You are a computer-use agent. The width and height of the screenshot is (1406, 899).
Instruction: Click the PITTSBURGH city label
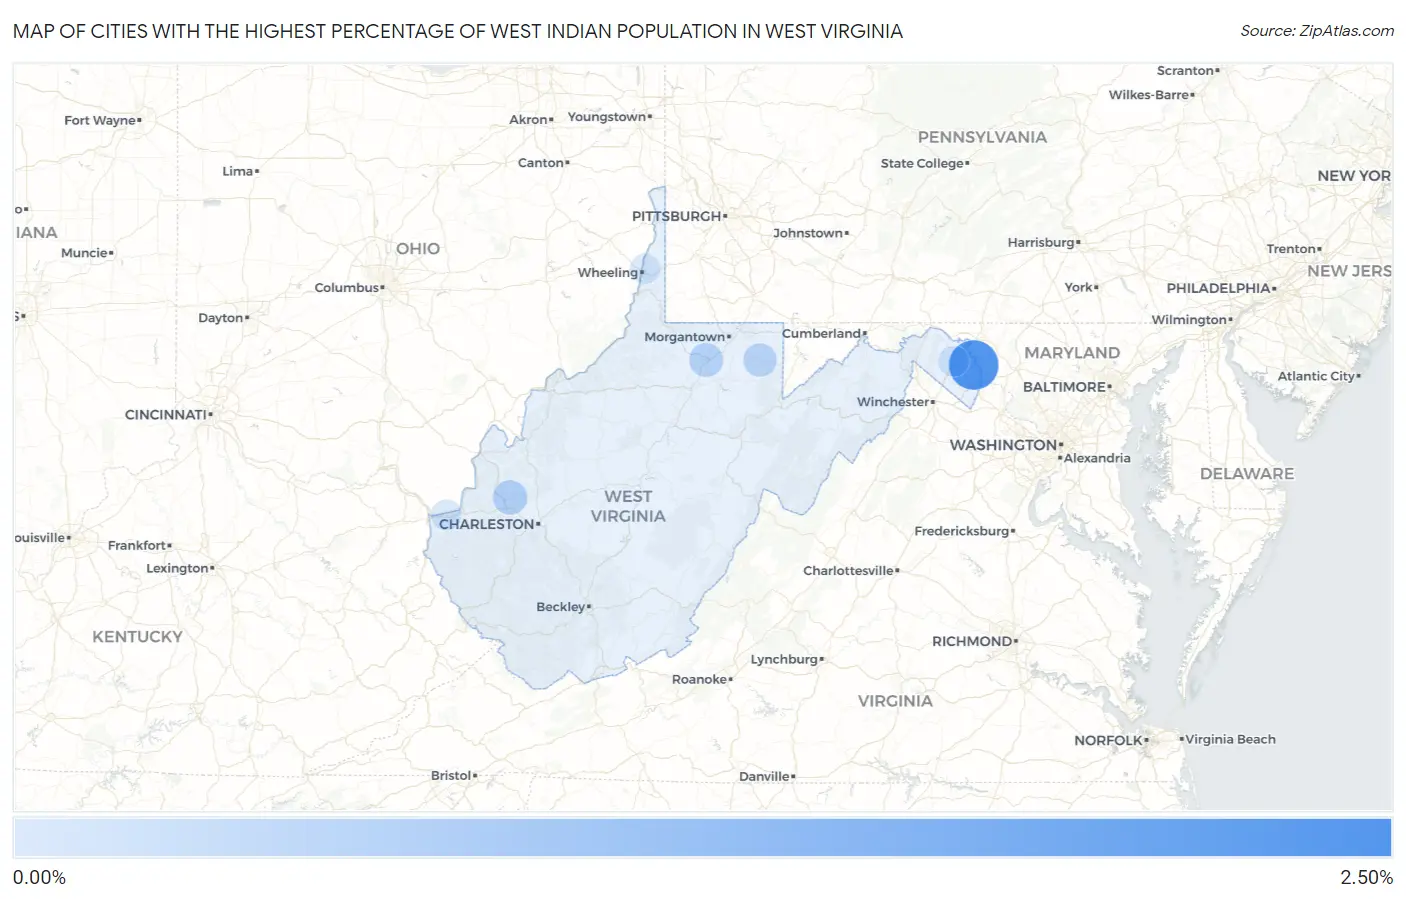[677, 216]
